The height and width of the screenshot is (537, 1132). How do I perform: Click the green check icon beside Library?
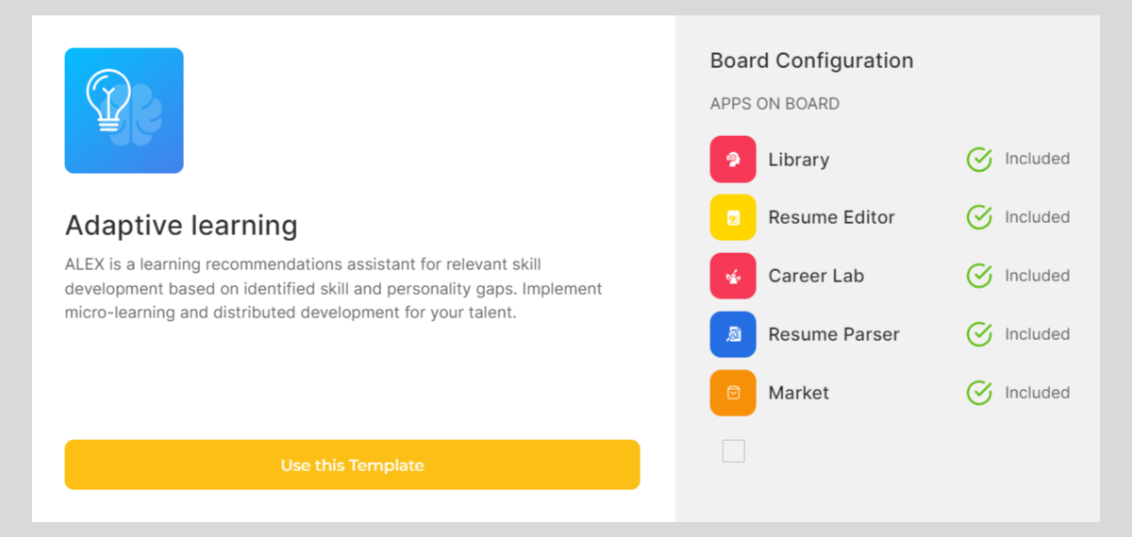[979, 159]
